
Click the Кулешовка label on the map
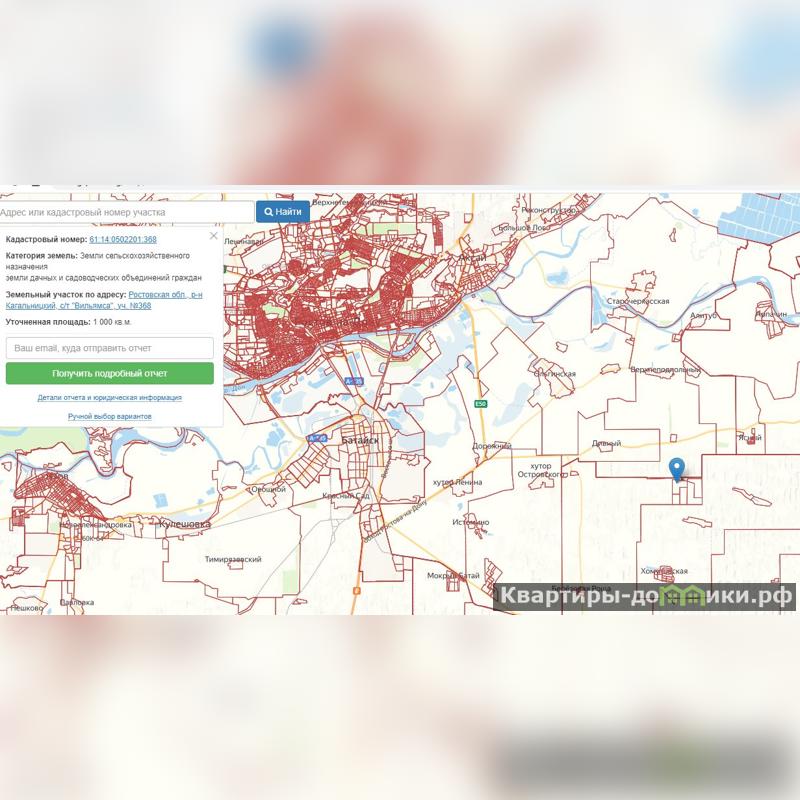click(x=185, y=524)
